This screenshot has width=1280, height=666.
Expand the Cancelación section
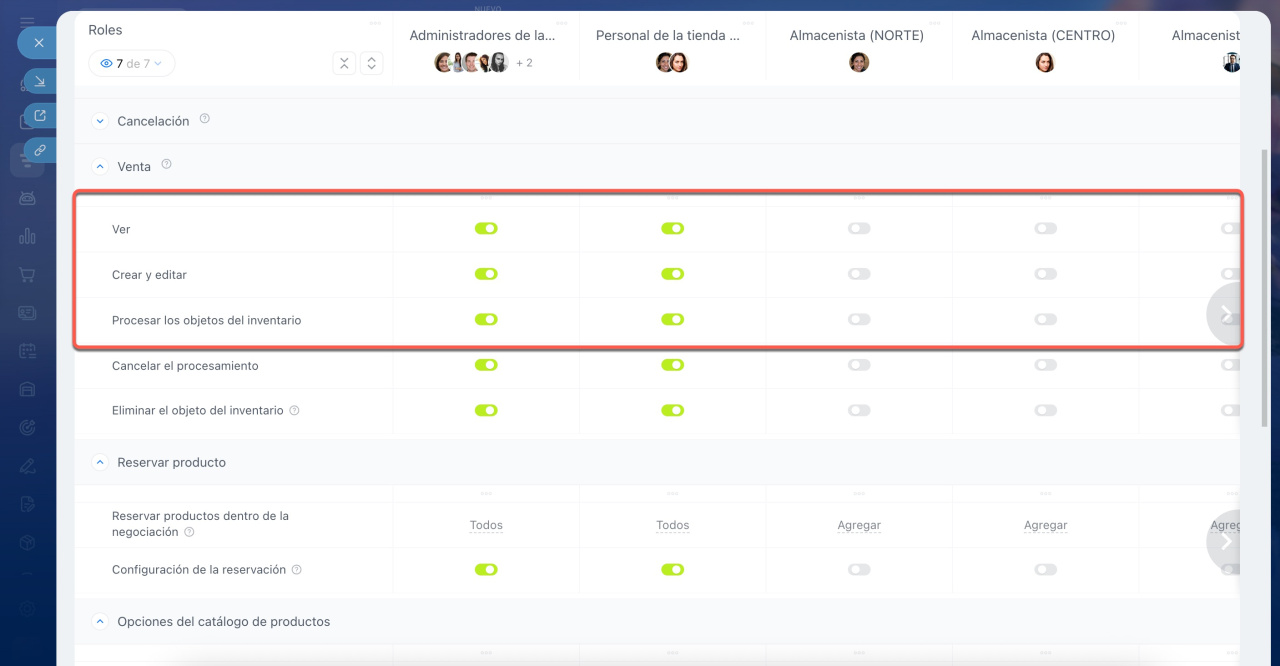click(x=100, y=121)
